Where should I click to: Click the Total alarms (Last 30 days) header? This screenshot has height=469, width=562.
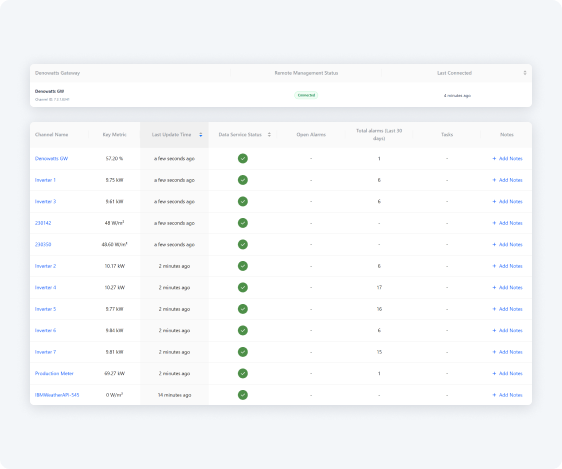(379, 134)
